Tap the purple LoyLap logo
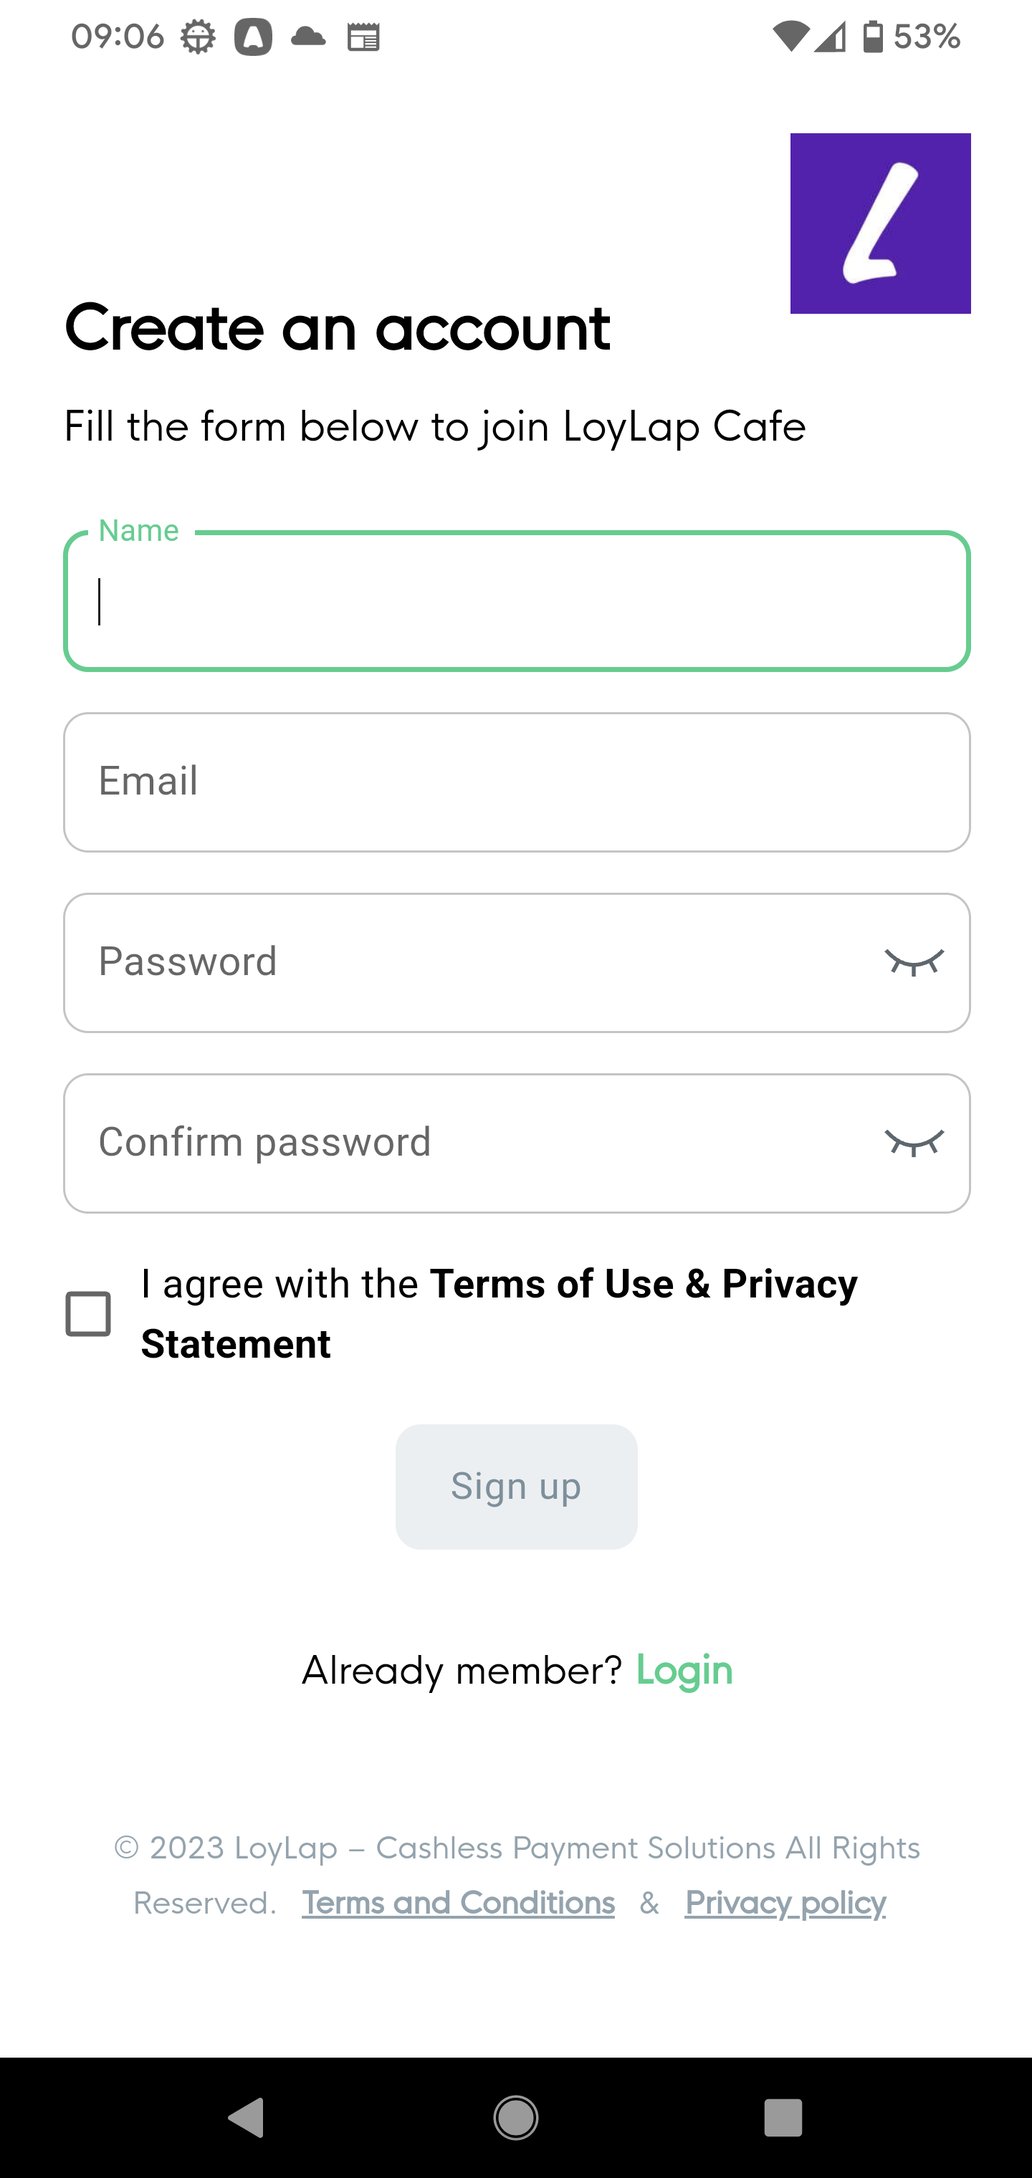This screenshot has height=2178, width=1032. 880,223
